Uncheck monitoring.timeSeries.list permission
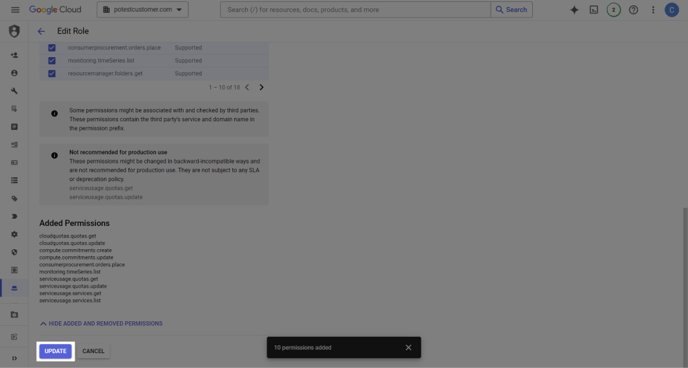 (52, 61)
